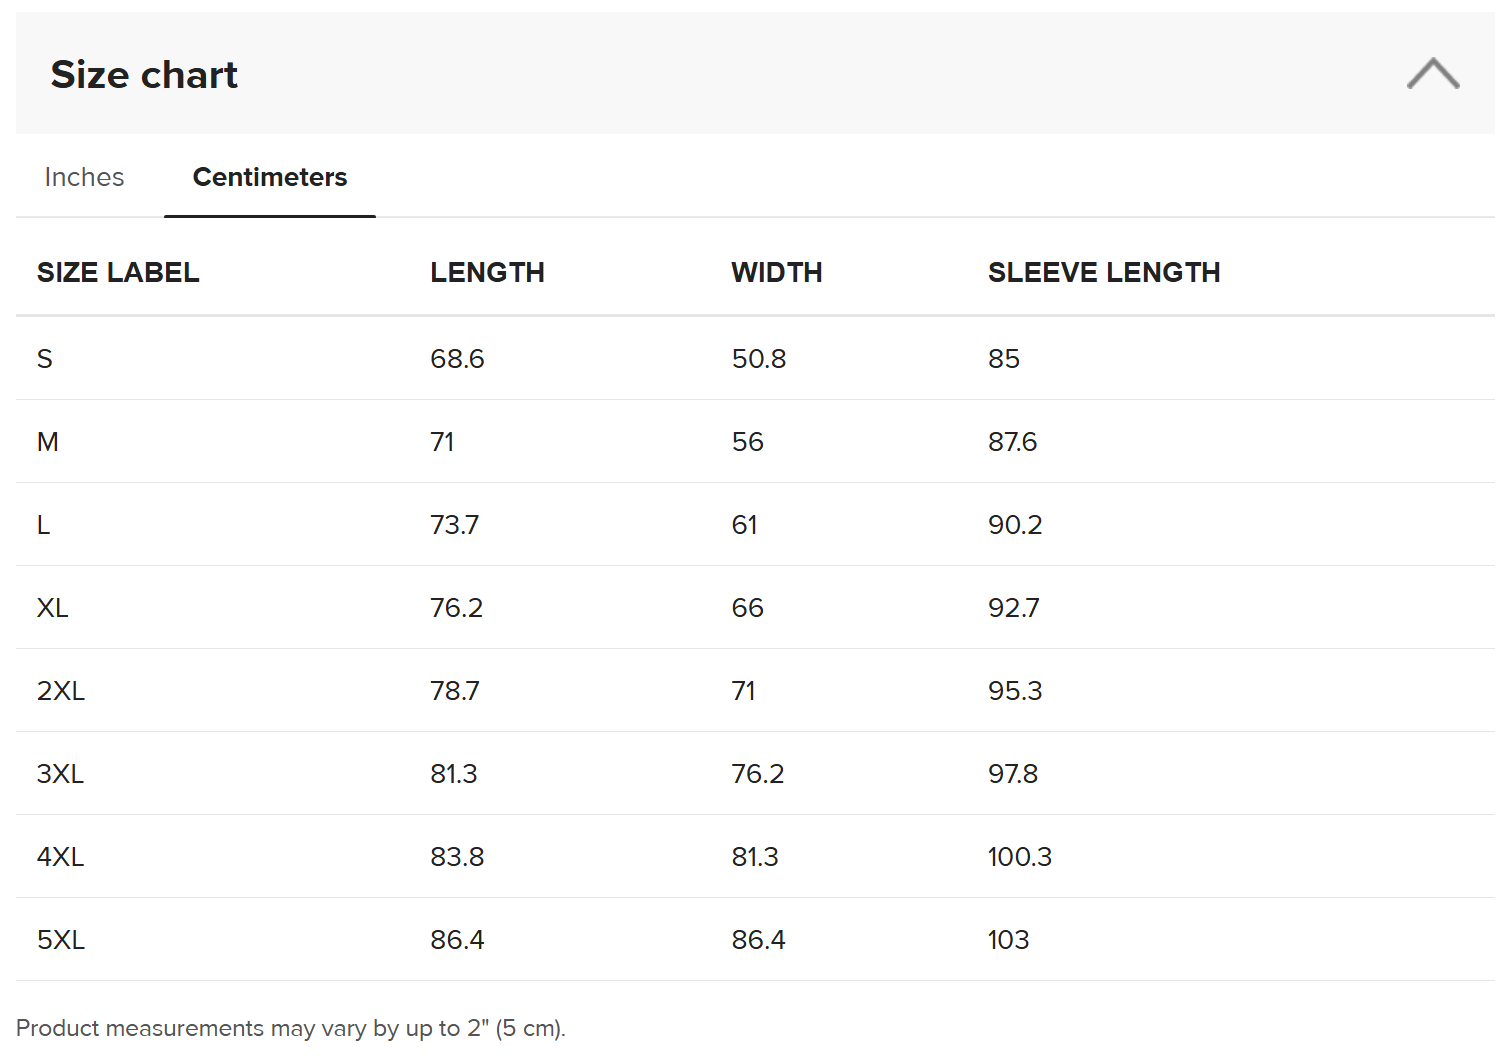Select the S size row label
The image size is (1511, 1056).
tap(45, 359)
